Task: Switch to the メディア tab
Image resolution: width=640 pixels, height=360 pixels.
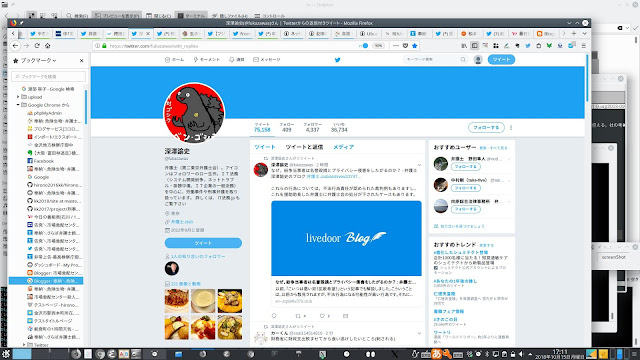Action: (x=344, y=147)
